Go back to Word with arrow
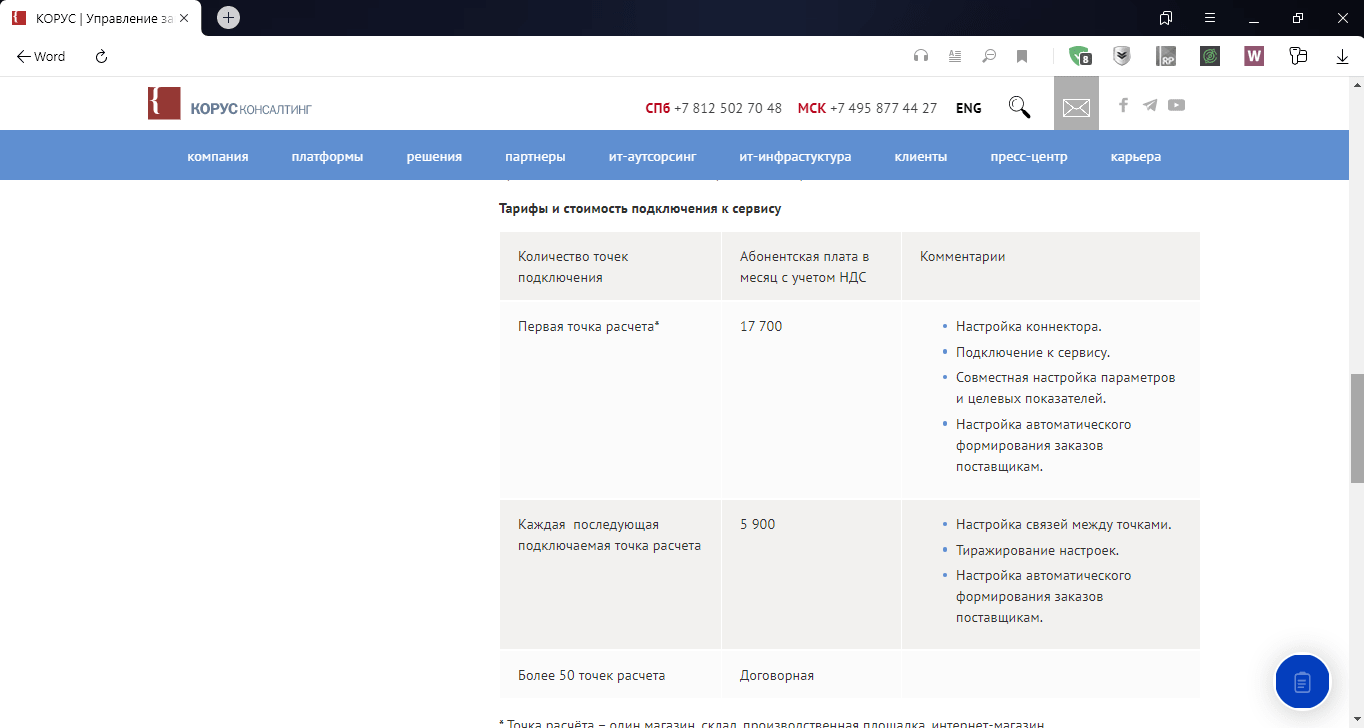1364x728 pixels. pos(41,57)
